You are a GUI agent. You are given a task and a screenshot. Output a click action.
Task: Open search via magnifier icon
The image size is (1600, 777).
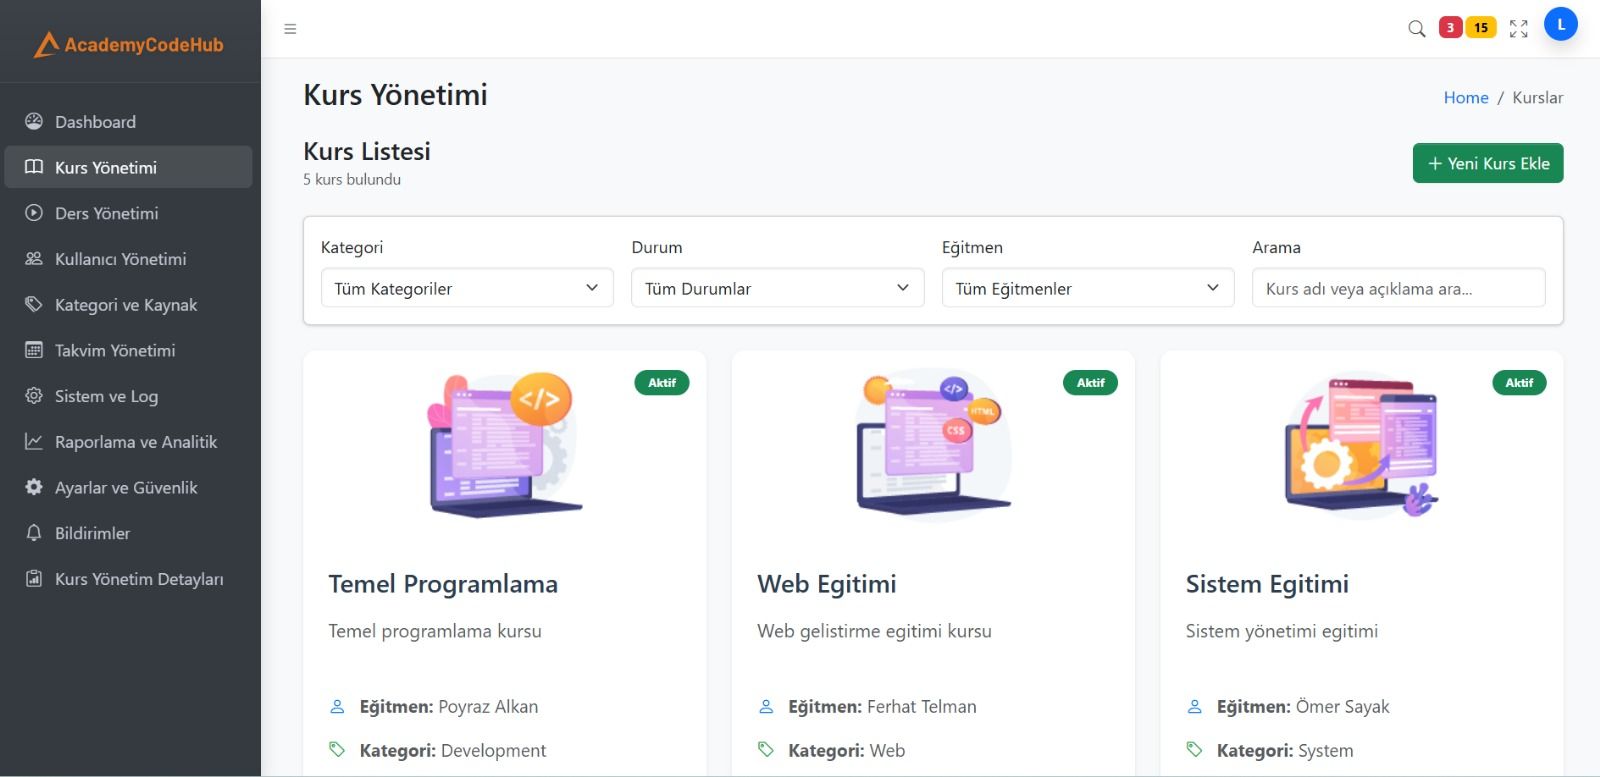1416,28
